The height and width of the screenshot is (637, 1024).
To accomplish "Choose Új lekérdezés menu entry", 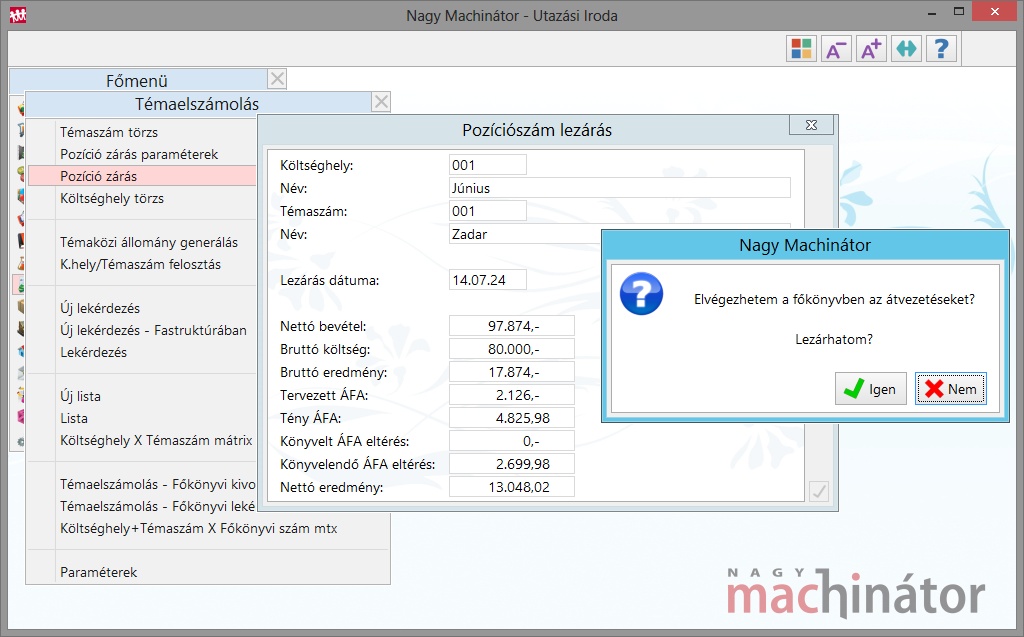I will pyautogui.click(x=100, y=308).
